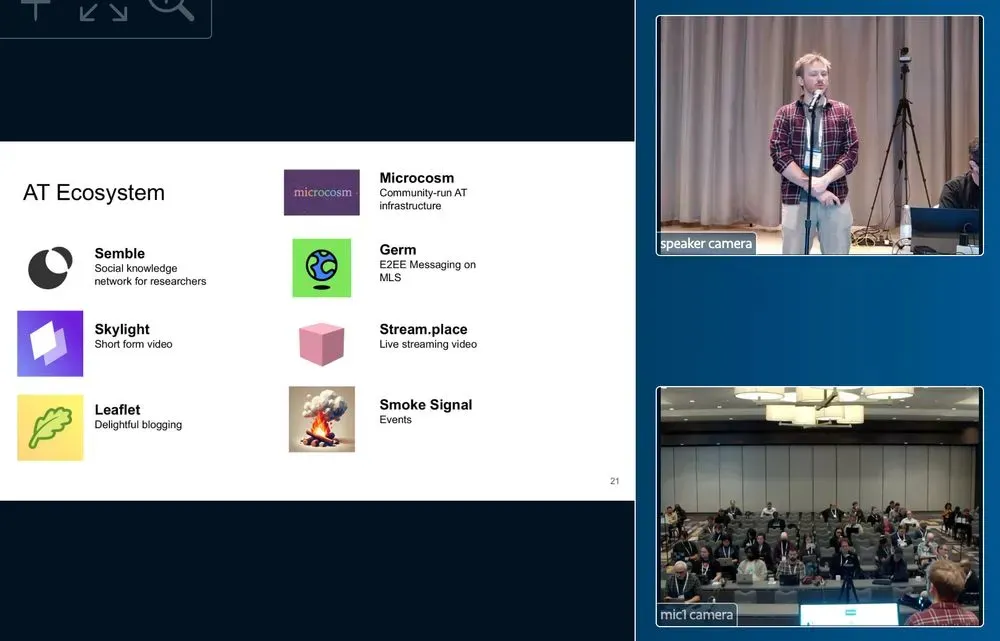Click the slide page number 21

click(x=614, y=482)
